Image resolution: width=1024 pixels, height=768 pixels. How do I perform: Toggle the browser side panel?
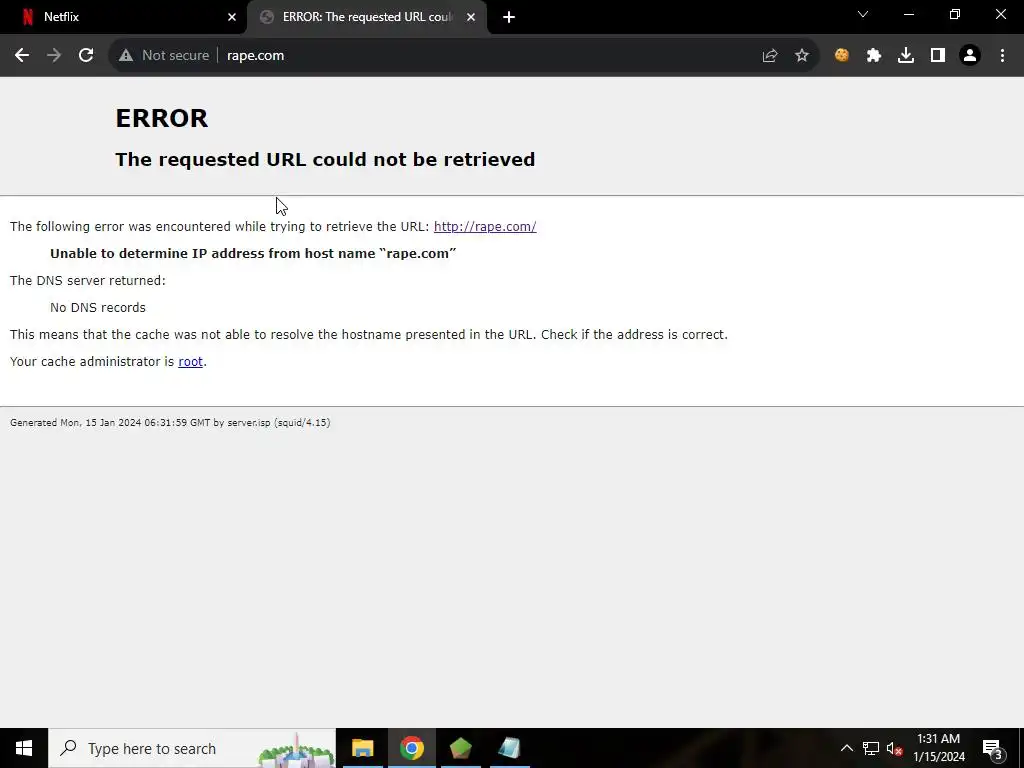coord(938,56)
